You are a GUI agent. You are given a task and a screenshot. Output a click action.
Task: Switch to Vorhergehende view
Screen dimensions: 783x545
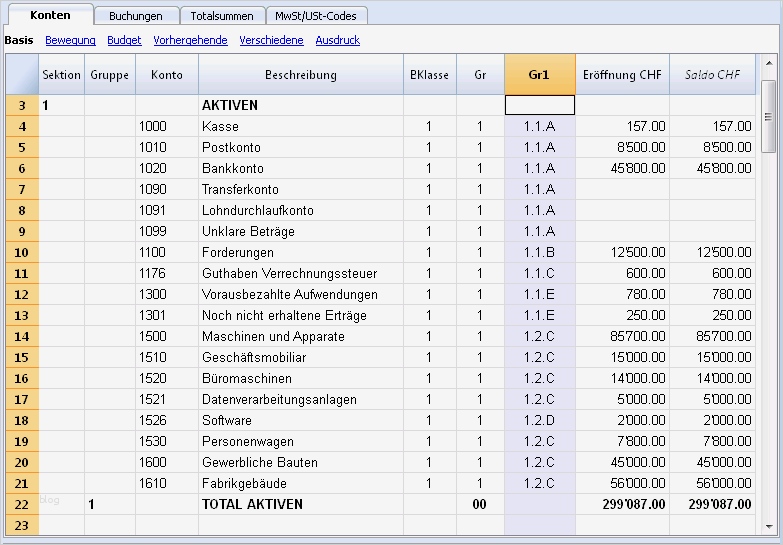[190, 41]
